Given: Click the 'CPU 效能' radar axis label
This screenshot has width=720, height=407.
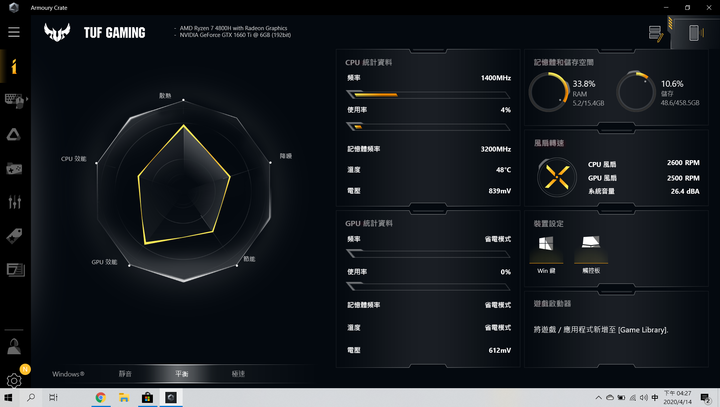Looking at the screenshot, I should [73, 158].
